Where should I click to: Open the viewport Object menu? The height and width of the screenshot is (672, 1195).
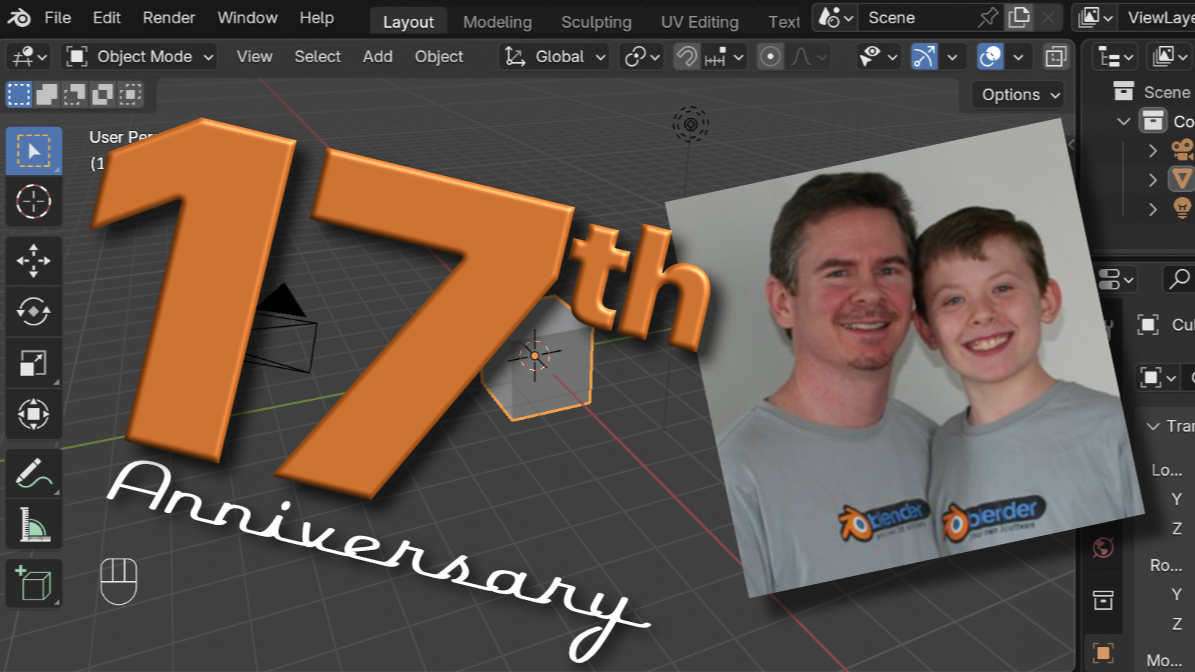pyautogui.click(x=438, y=56)
